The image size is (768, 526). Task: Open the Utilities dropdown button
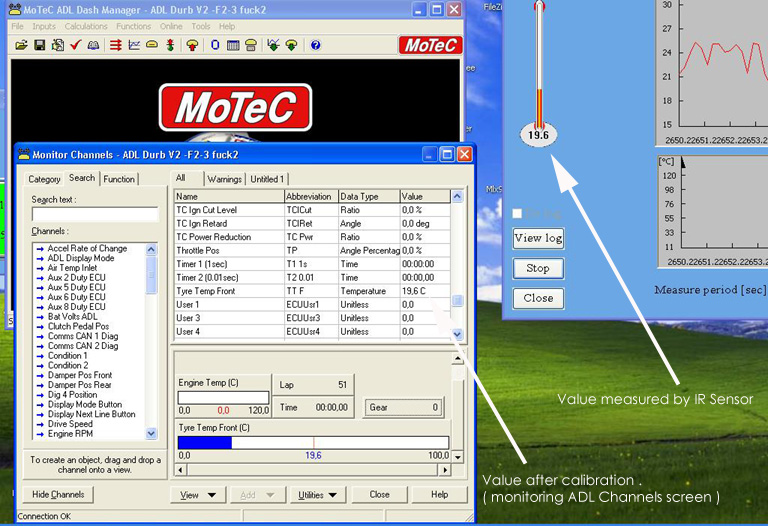tap(318, 495)
